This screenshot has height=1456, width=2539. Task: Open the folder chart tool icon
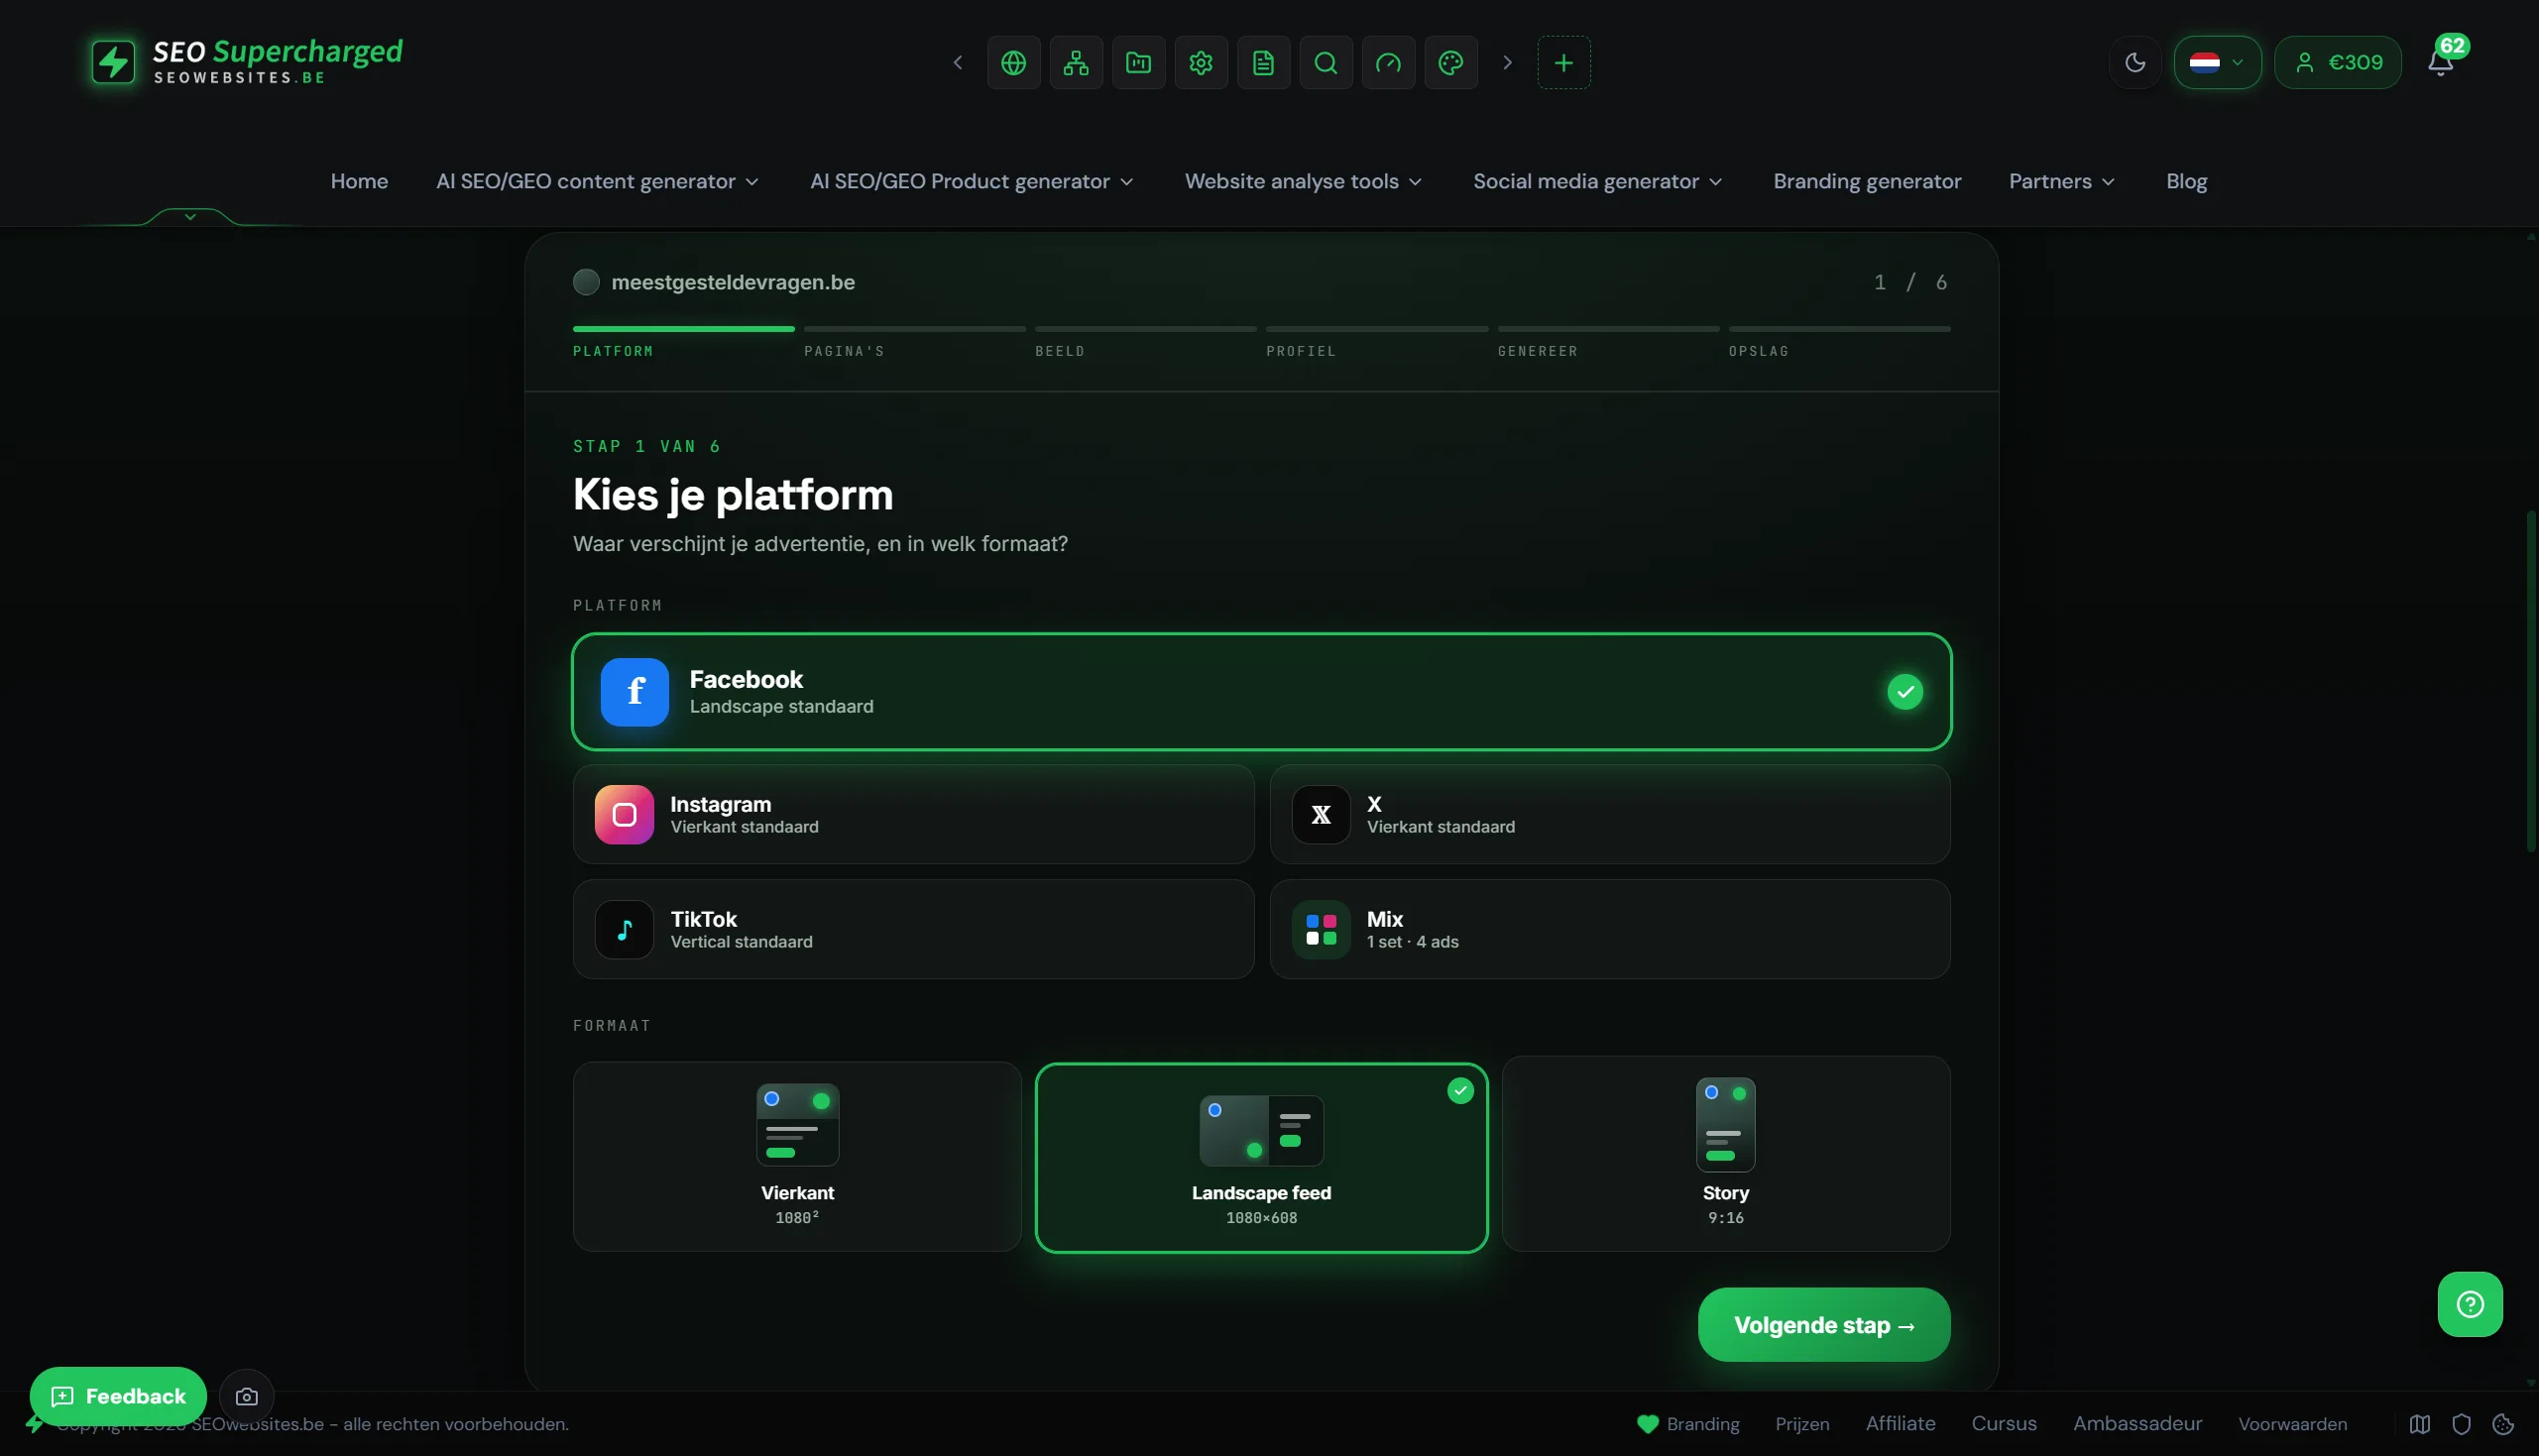[x=1138, y=63]
